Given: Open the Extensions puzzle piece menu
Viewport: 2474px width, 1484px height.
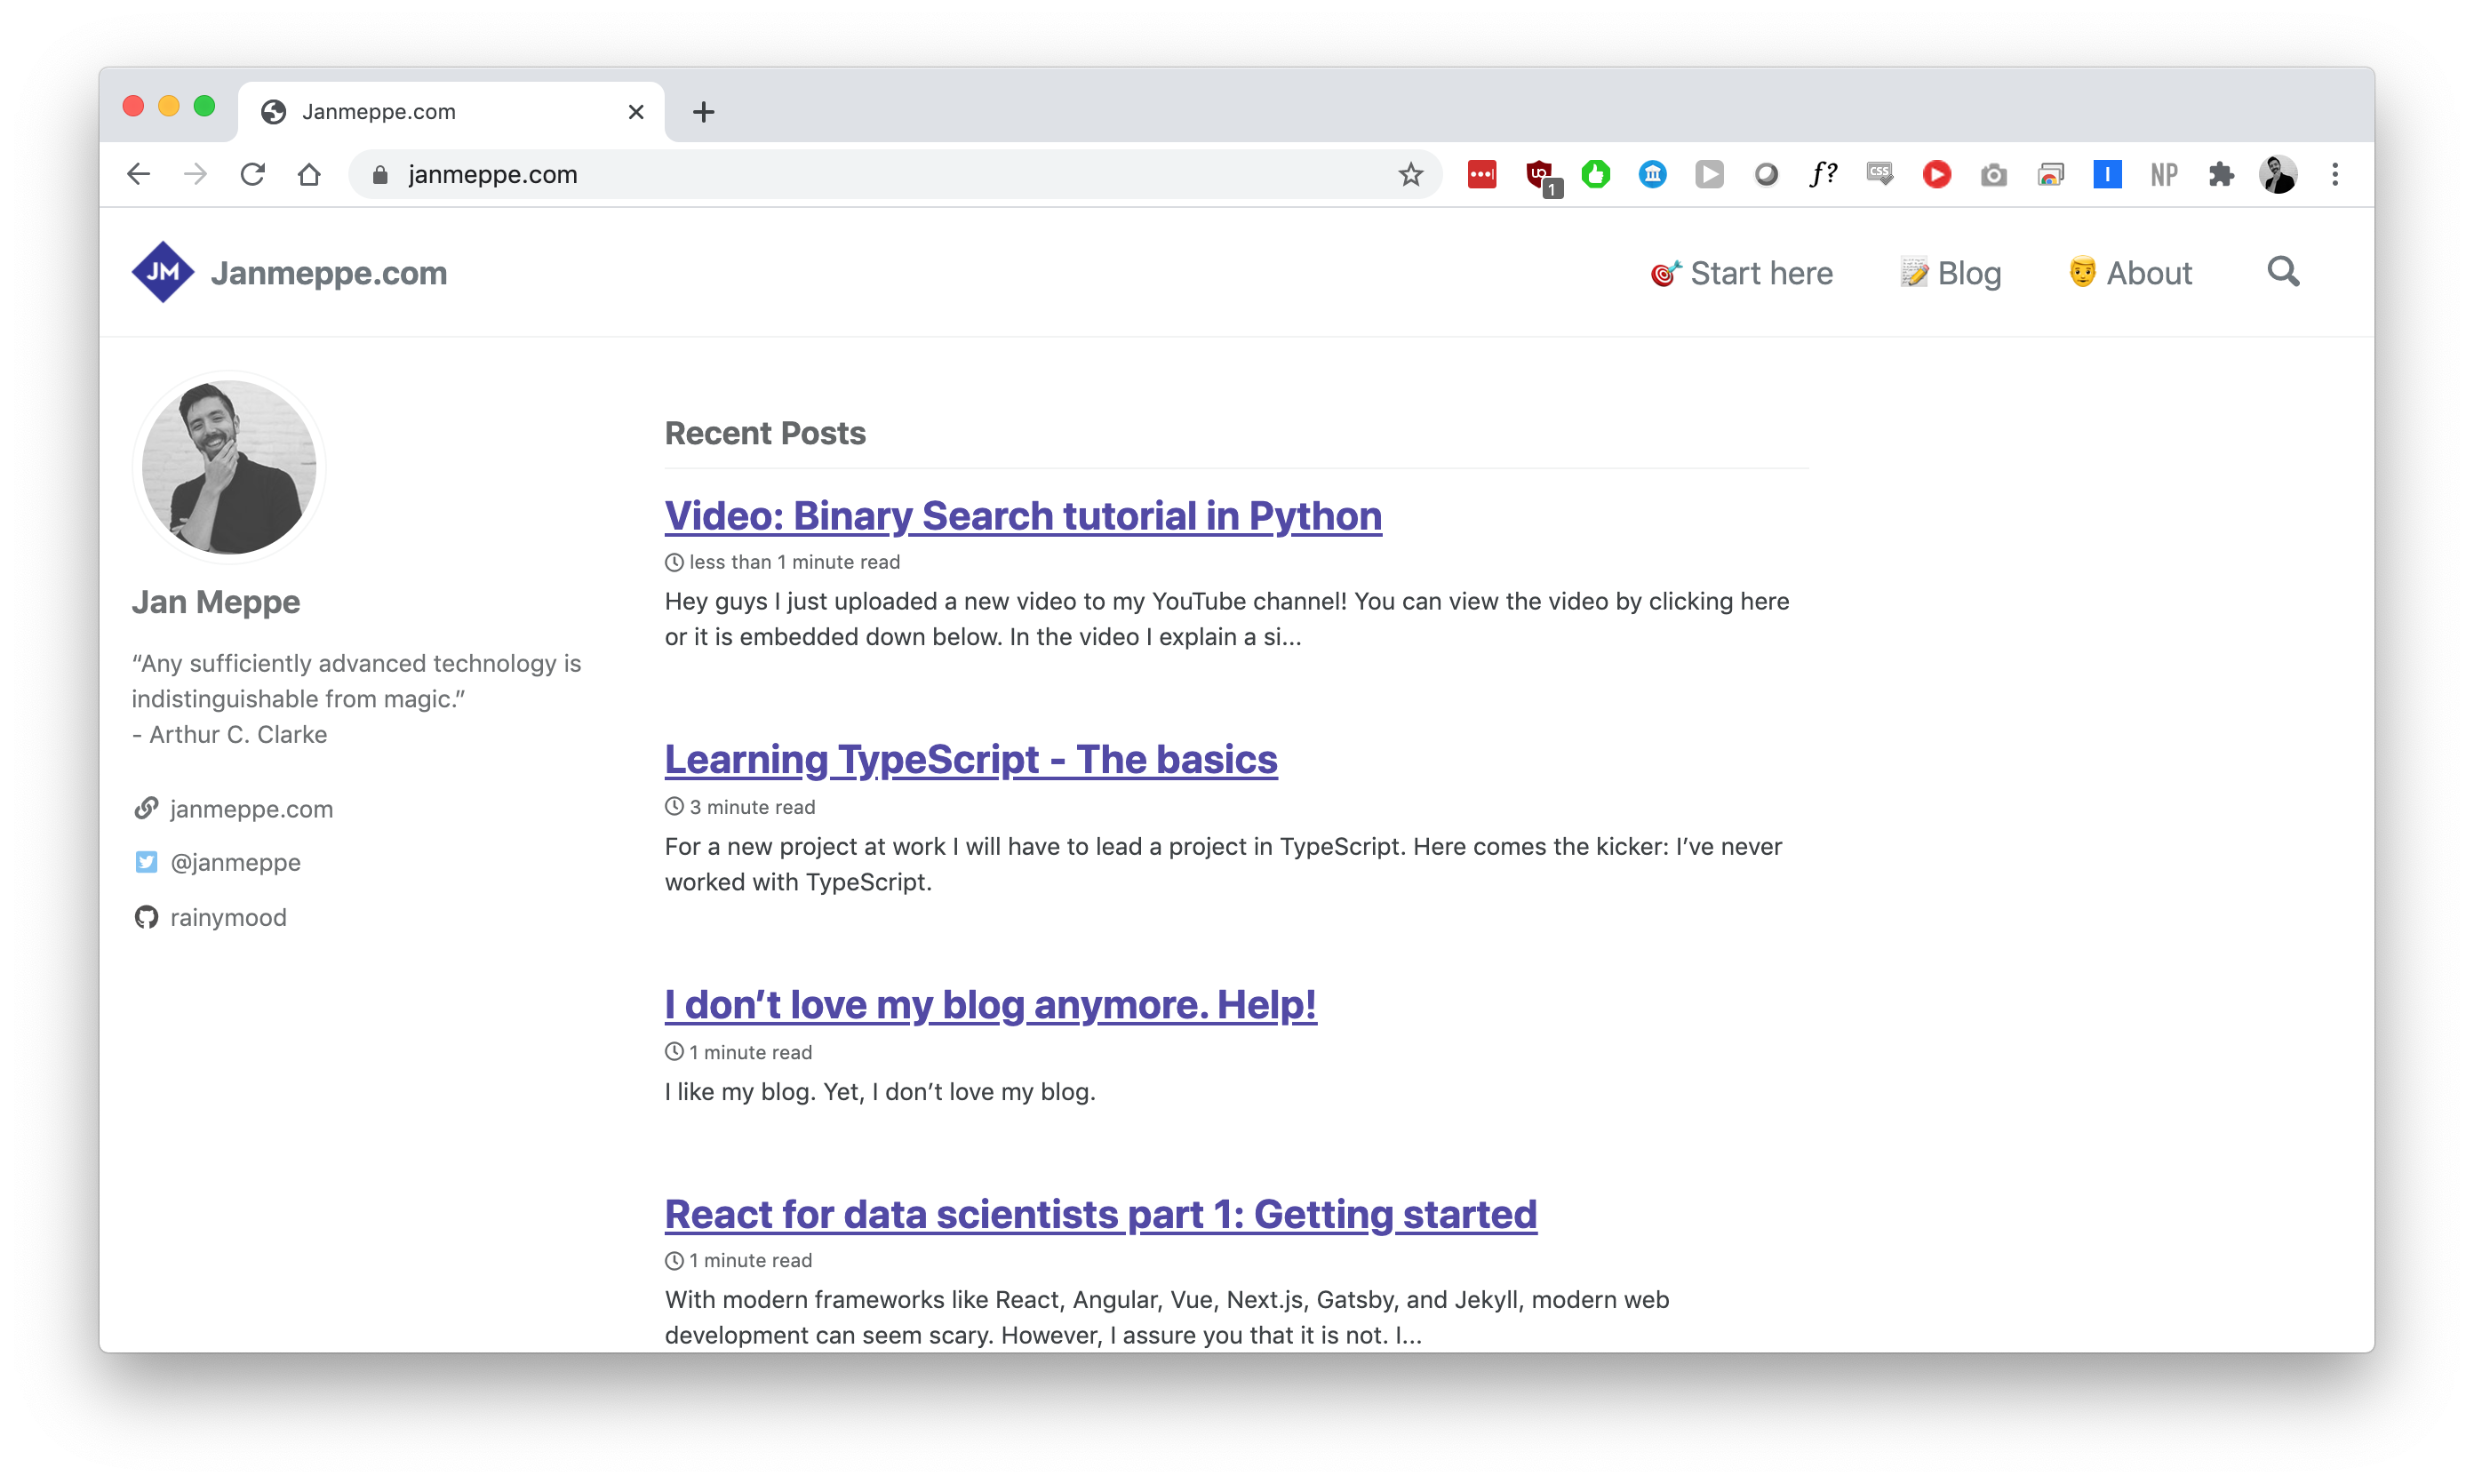Looking at the screenshot, I should point(2221,175).
